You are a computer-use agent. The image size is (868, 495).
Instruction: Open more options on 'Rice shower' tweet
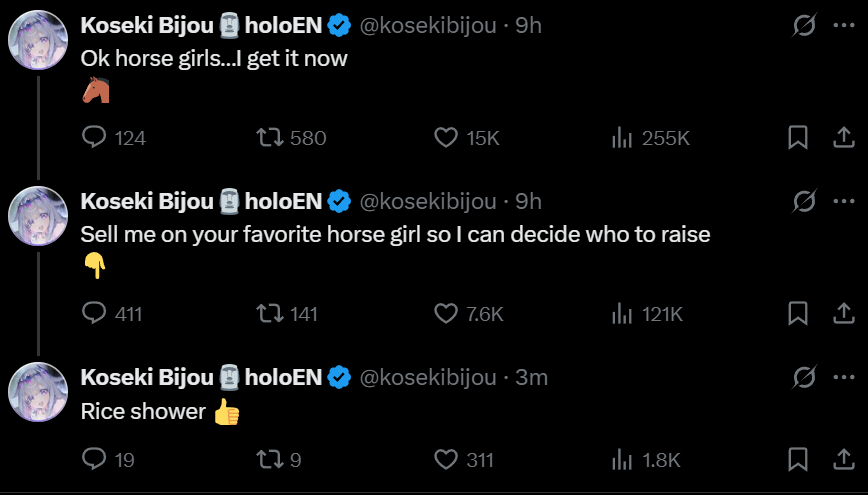(x=842, y=377)
